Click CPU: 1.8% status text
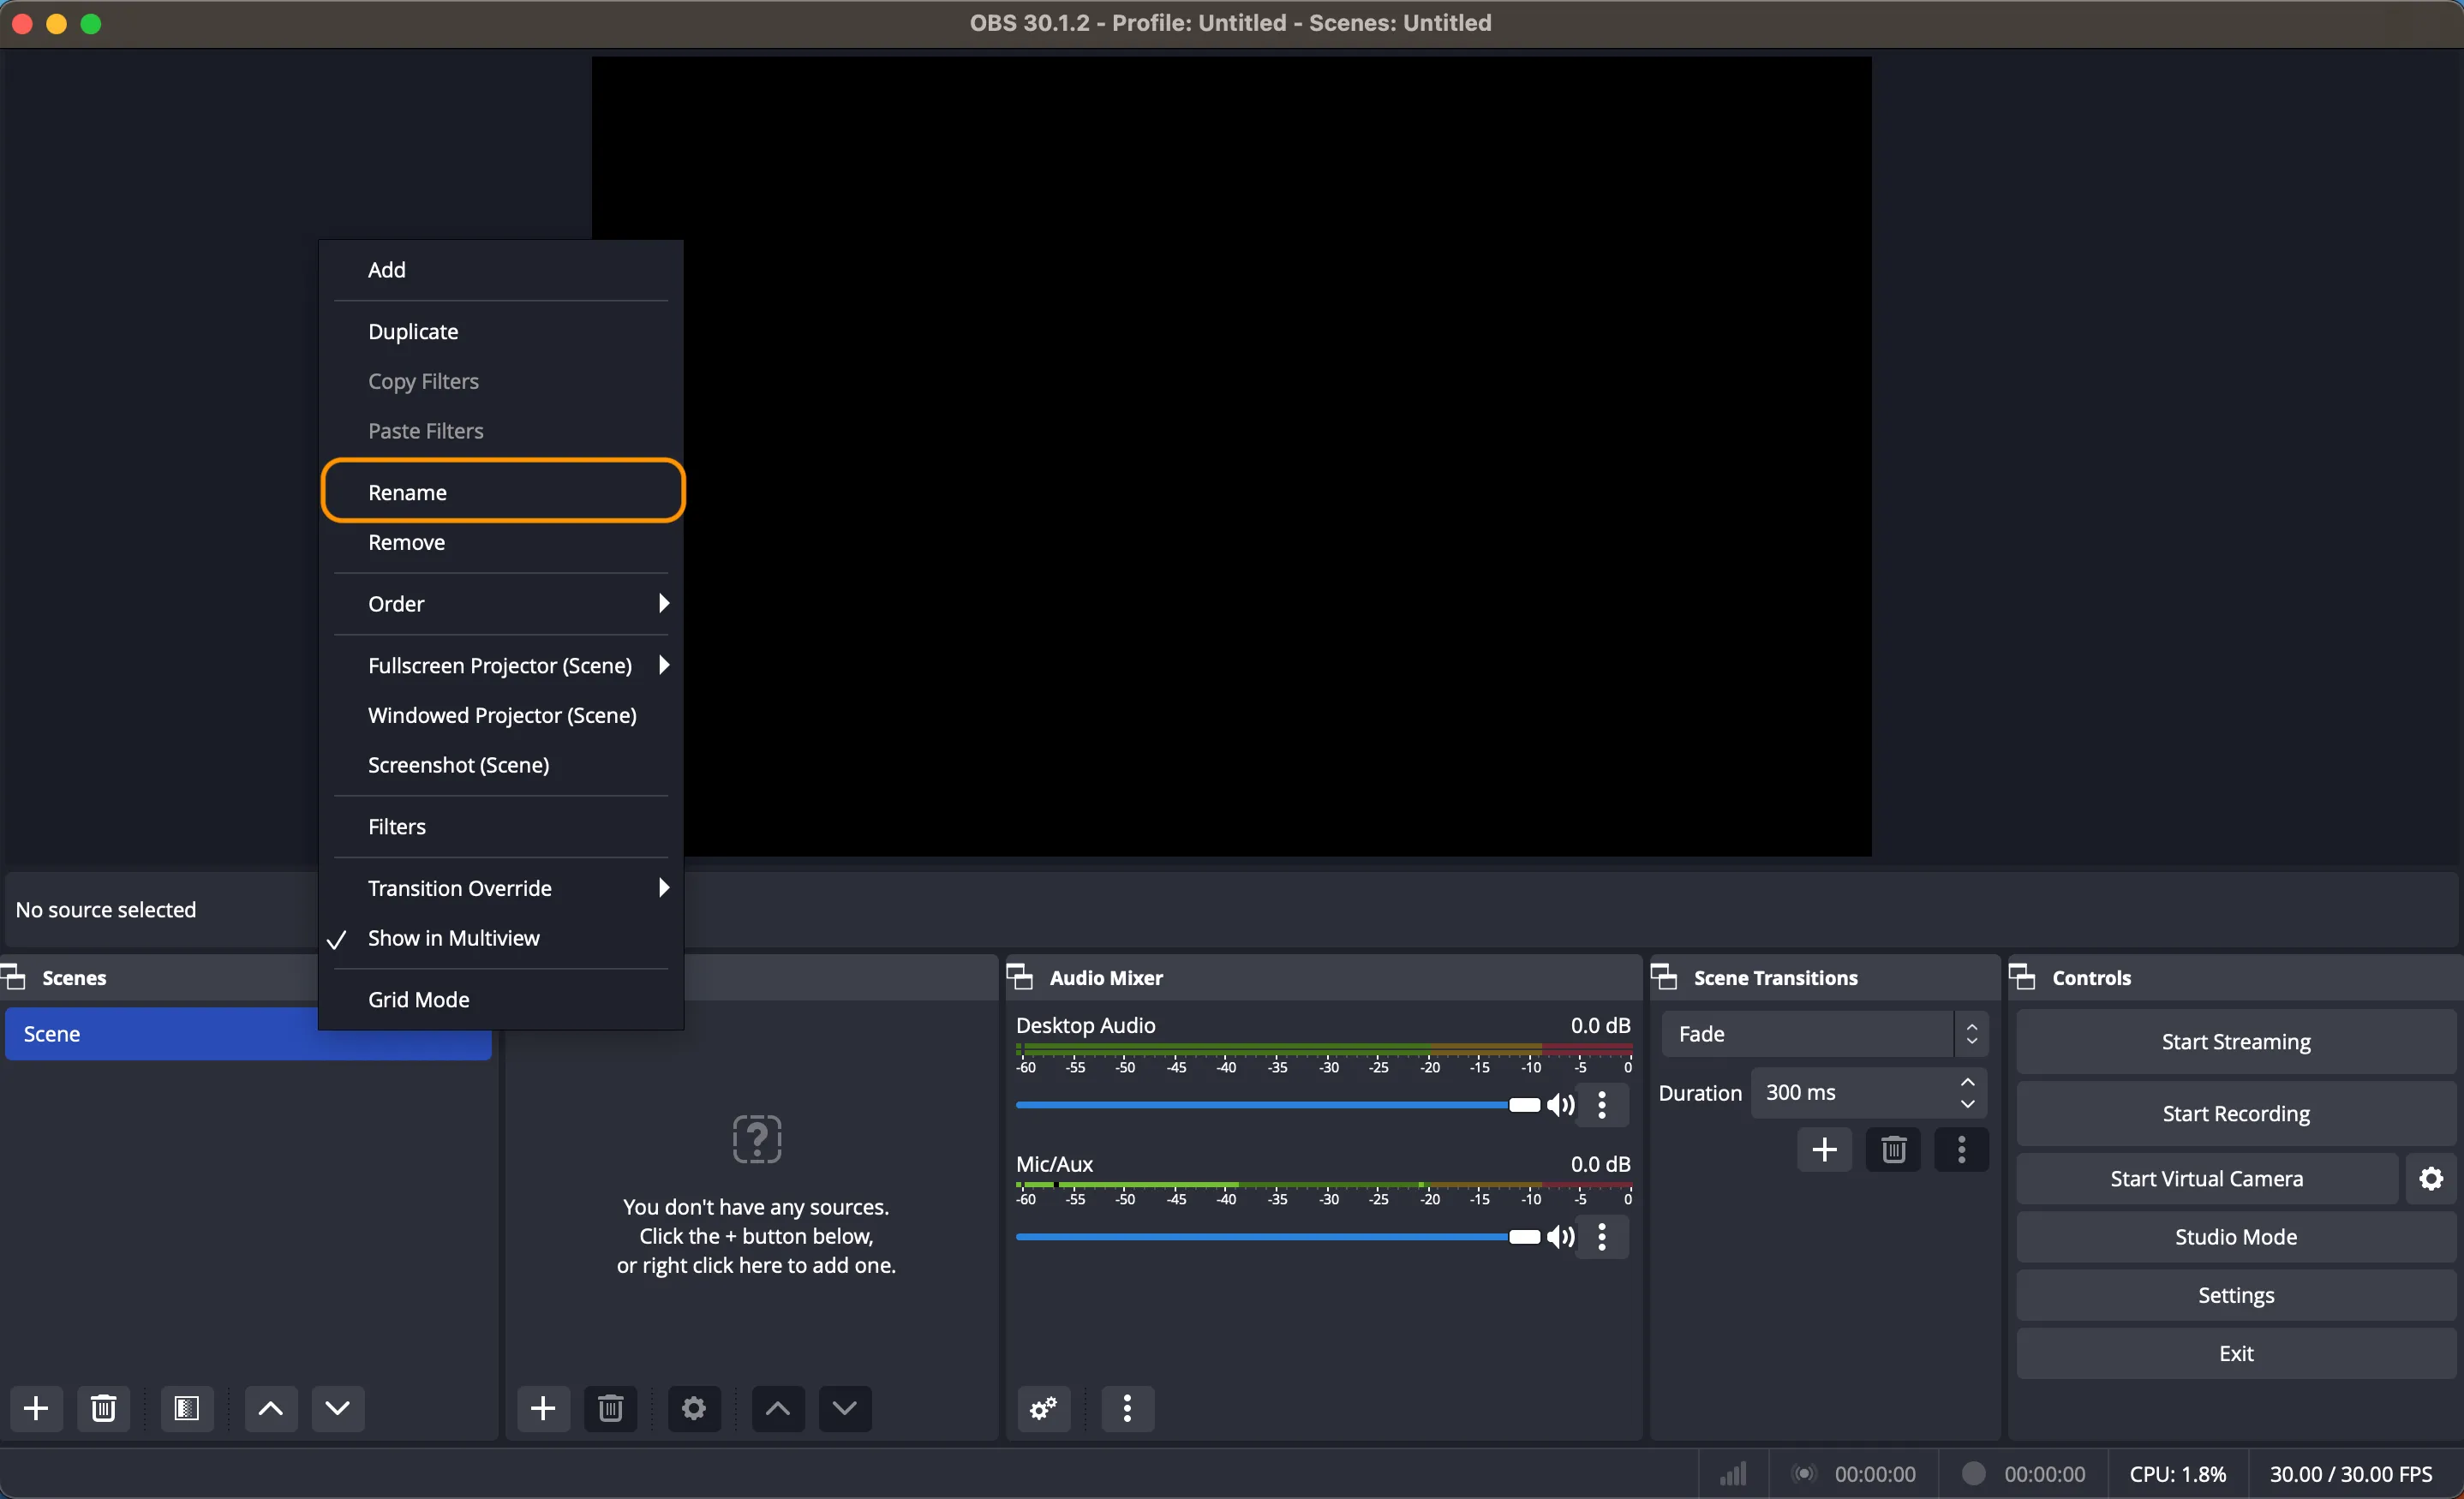 coord(2177,1474)
